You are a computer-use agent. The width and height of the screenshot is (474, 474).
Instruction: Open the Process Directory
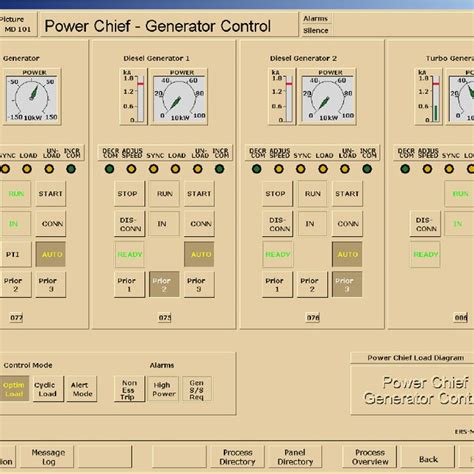pyautogui.click(x=237, y=457)
